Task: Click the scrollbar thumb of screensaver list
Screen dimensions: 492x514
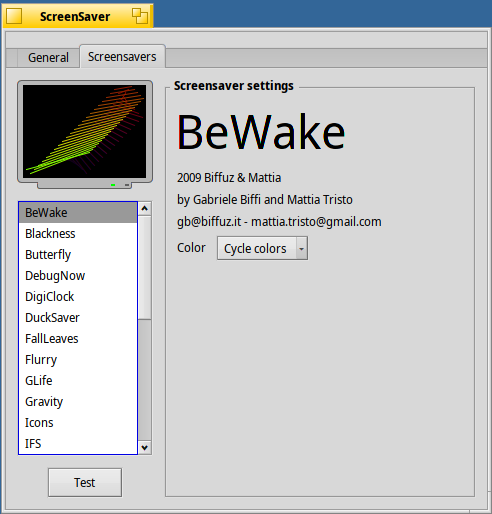Action: (x=145, y=268)
